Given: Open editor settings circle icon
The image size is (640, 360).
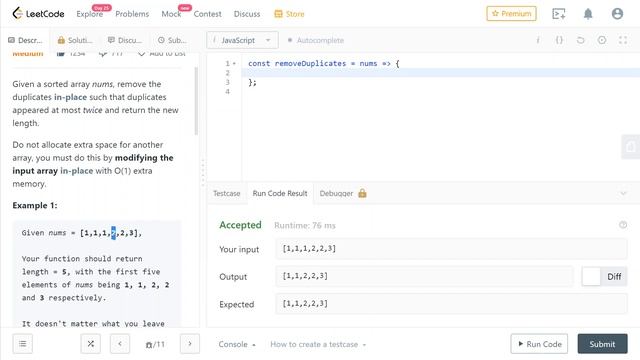Looking at the screenshot, I should (602, 40).
